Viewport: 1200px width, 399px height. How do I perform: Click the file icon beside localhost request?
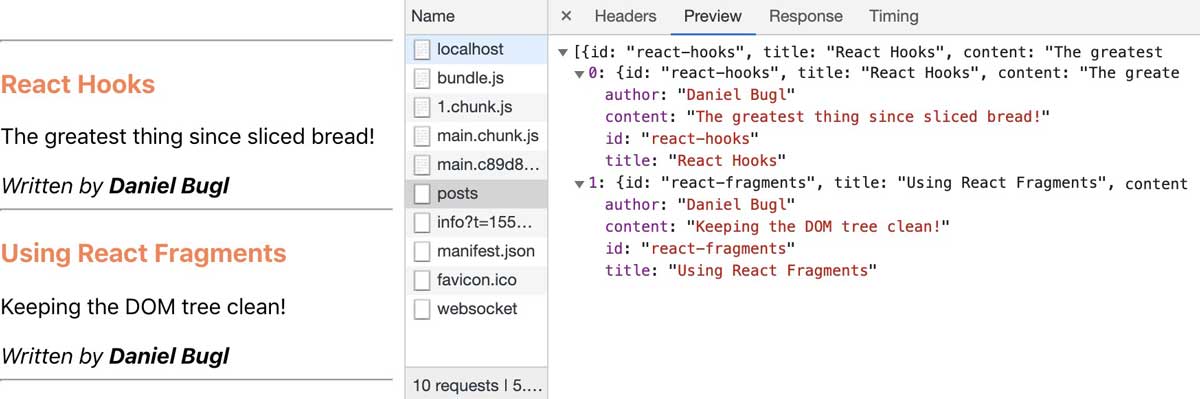pos(422,49)
